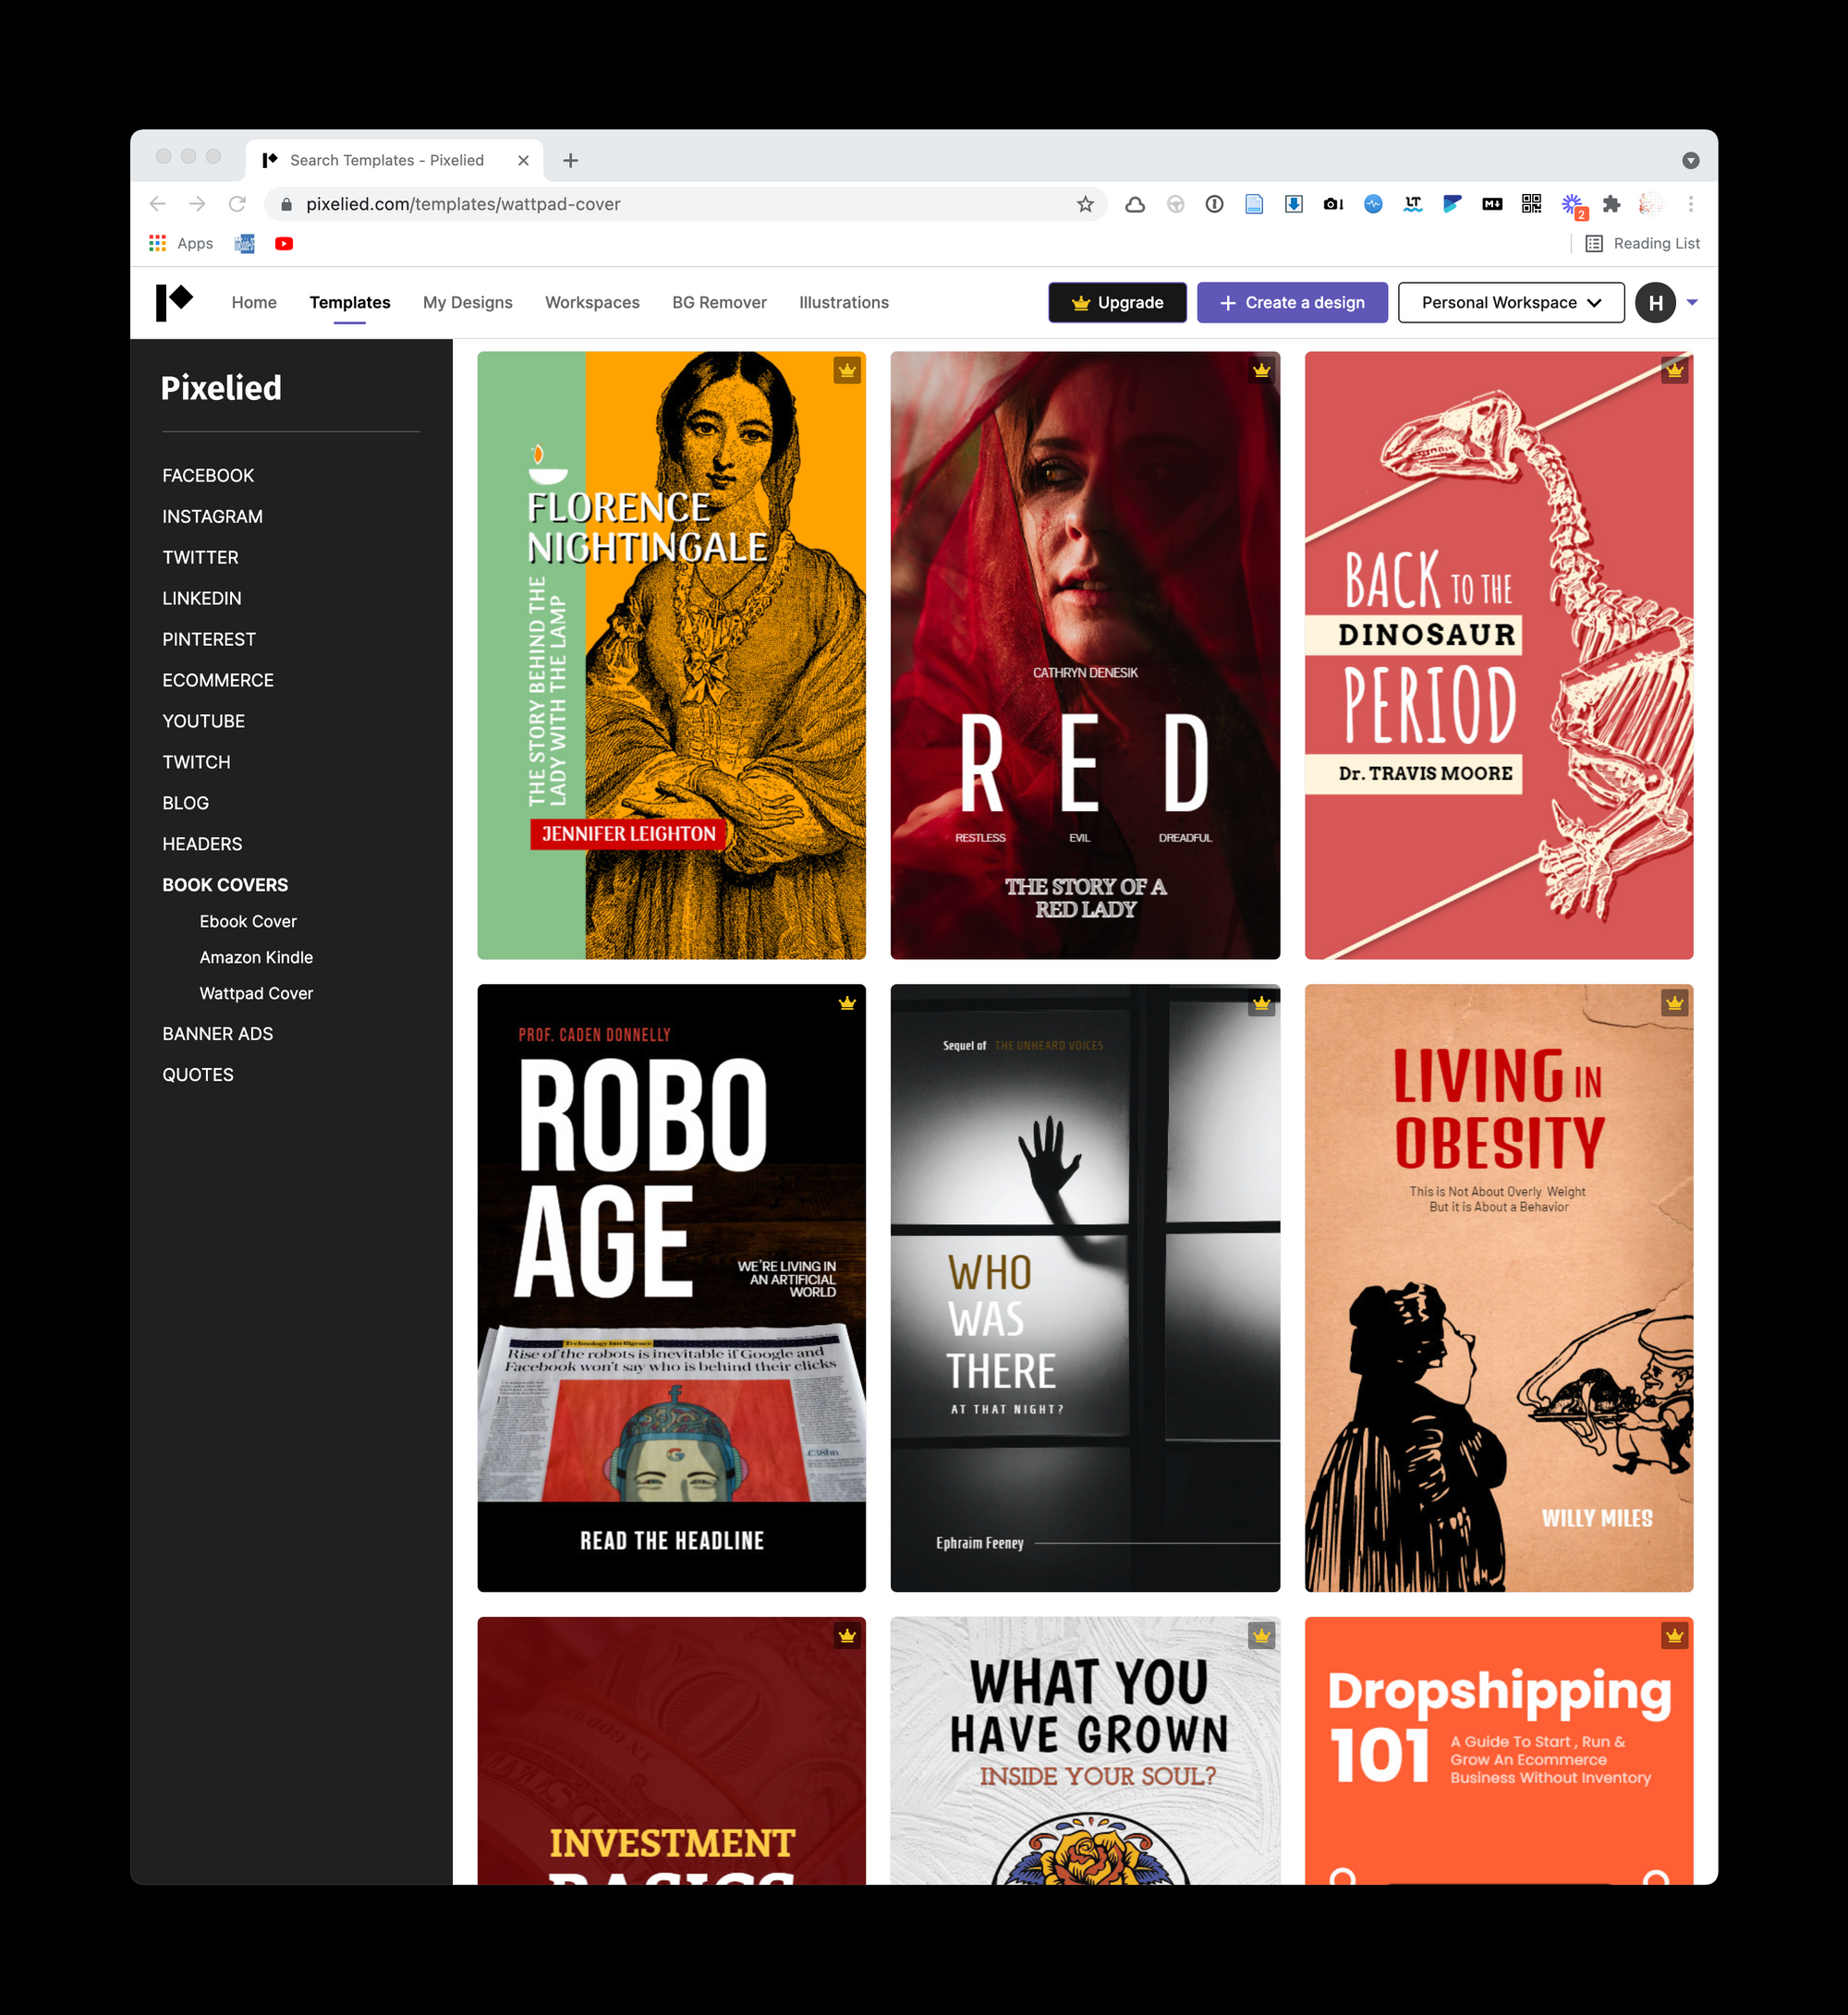Expand the TWITTER category
The image size is (1848, 2015).
click(200, 557)
